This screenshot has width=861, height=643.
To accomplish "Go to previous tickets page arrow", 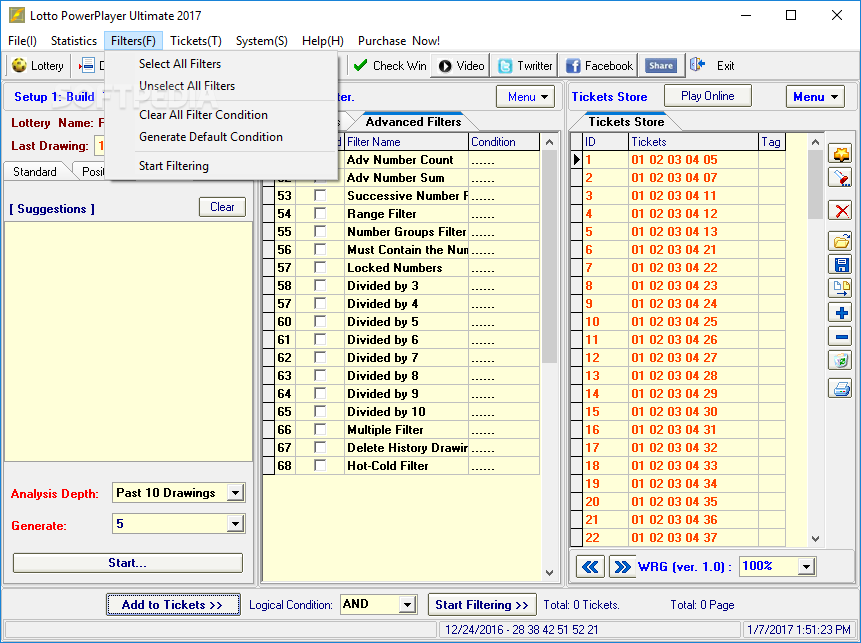I will pos(590,567).
